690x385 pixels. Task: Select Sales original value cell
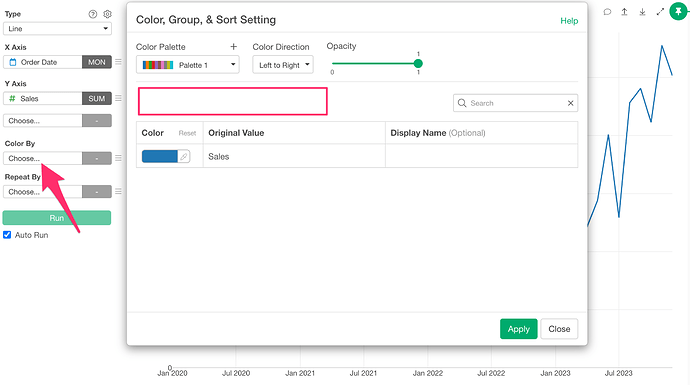tap(294, 156)
